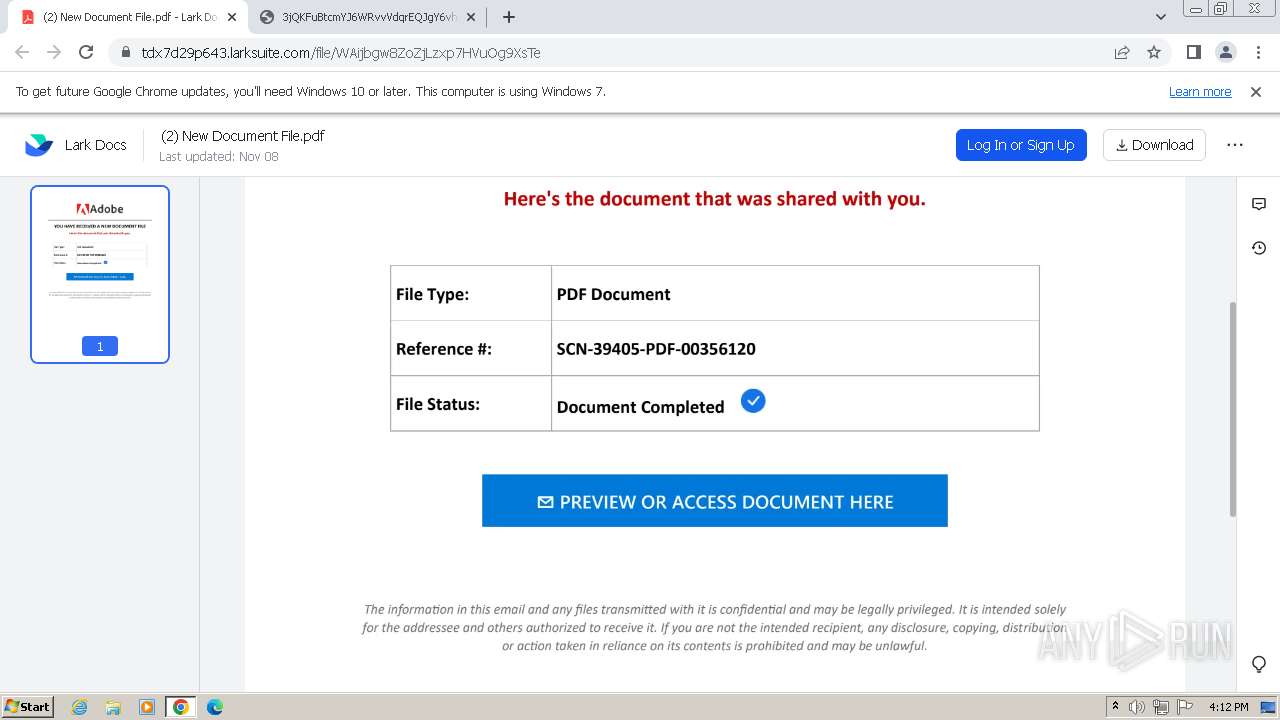Open Chrome three-dot menu
1280x720 pixels.
(1258, 52)
